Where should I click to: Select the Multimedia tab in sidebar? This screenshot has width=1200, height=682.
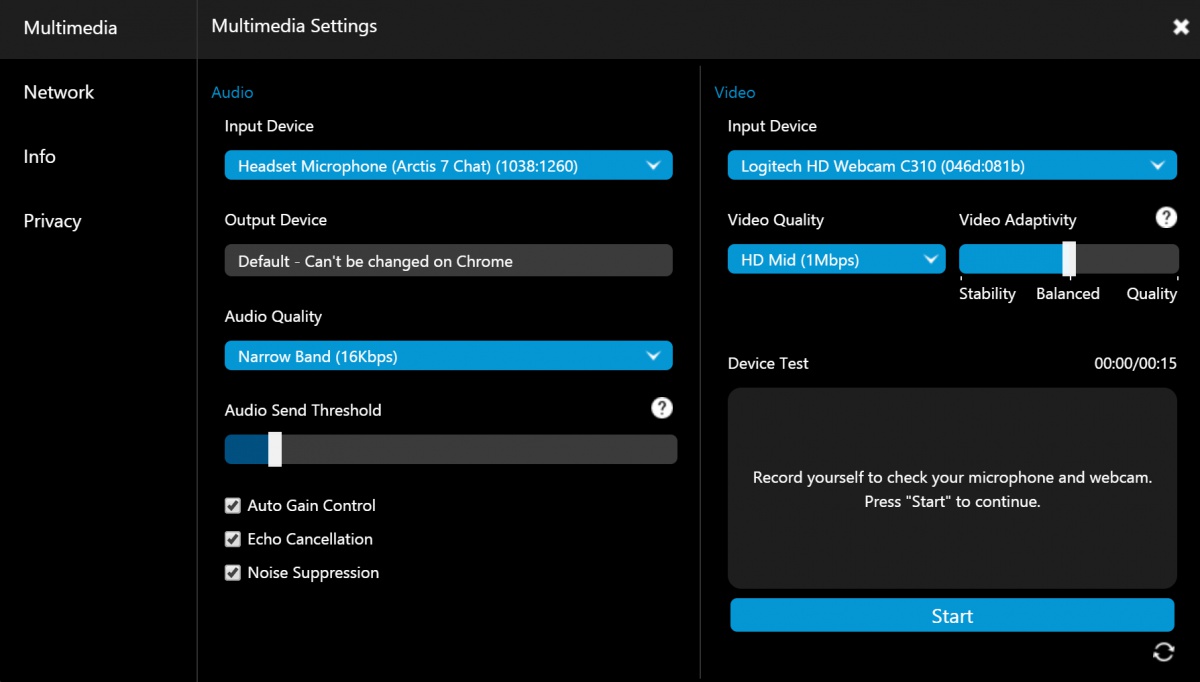[x=70, y=28]
